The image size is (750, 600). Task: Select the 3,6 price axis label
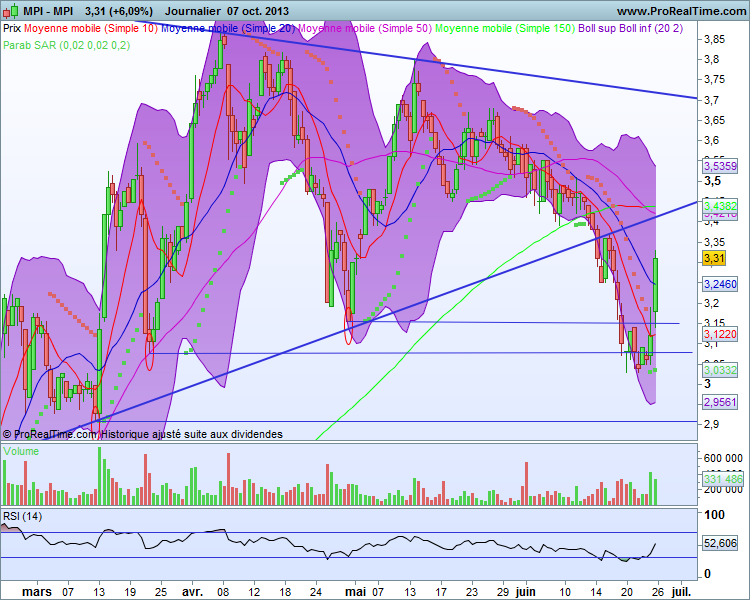click(711, 141)
